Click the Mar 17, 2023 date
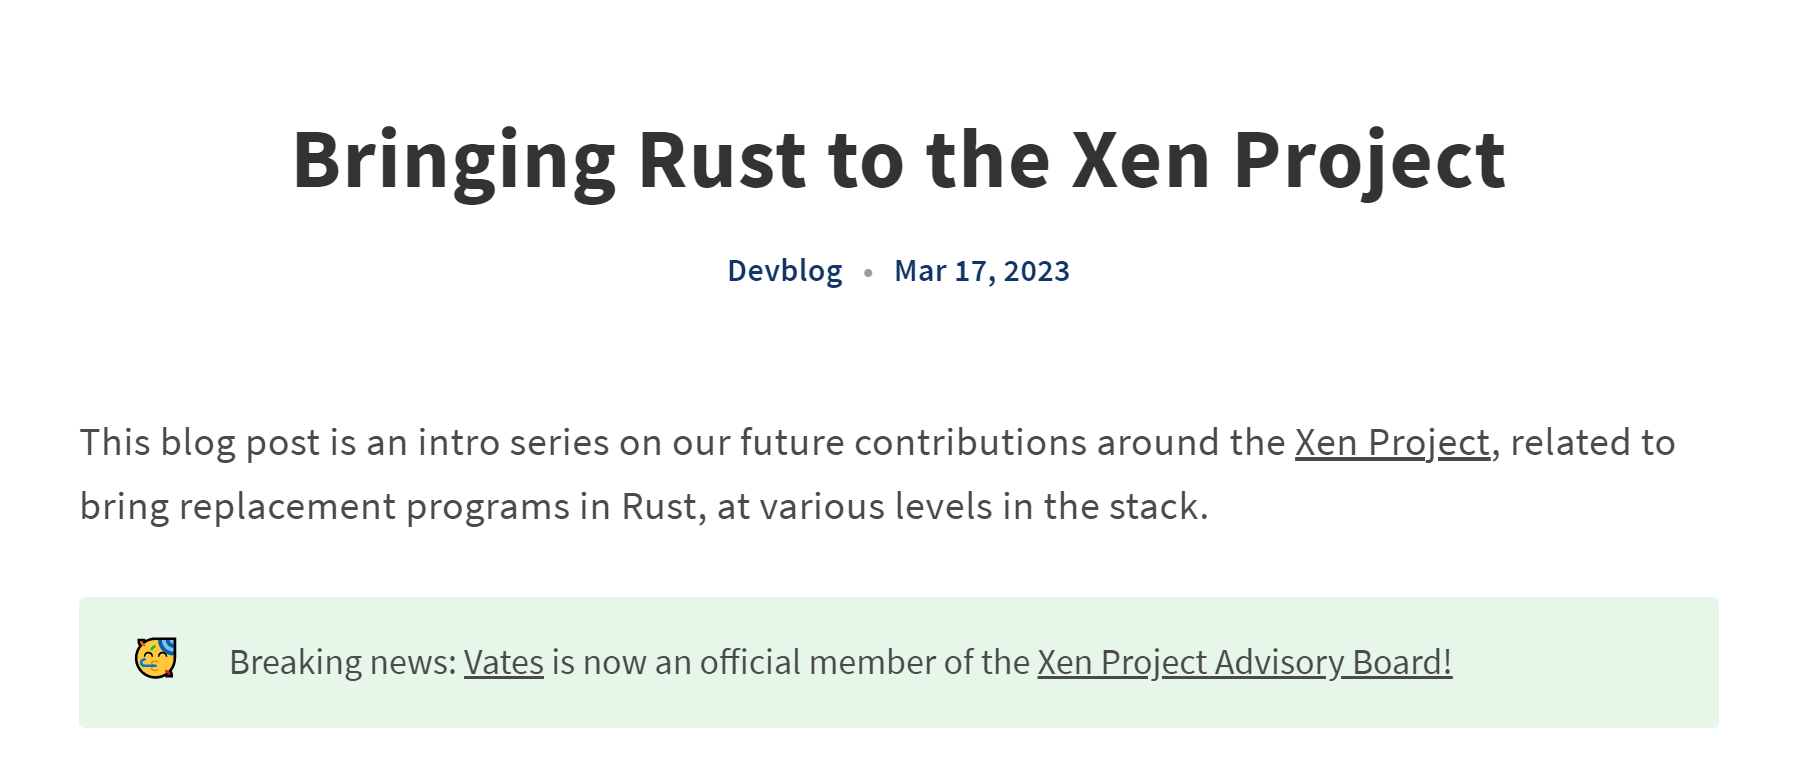This screenshot has width=1793, height=780. tap(982, 271)
